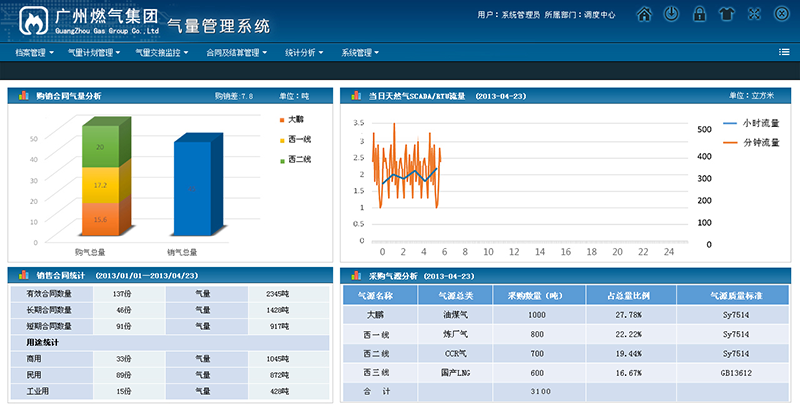Select the 气量交接监控 menu item
The width and height of the screenshot is (800, 411).
163,52
